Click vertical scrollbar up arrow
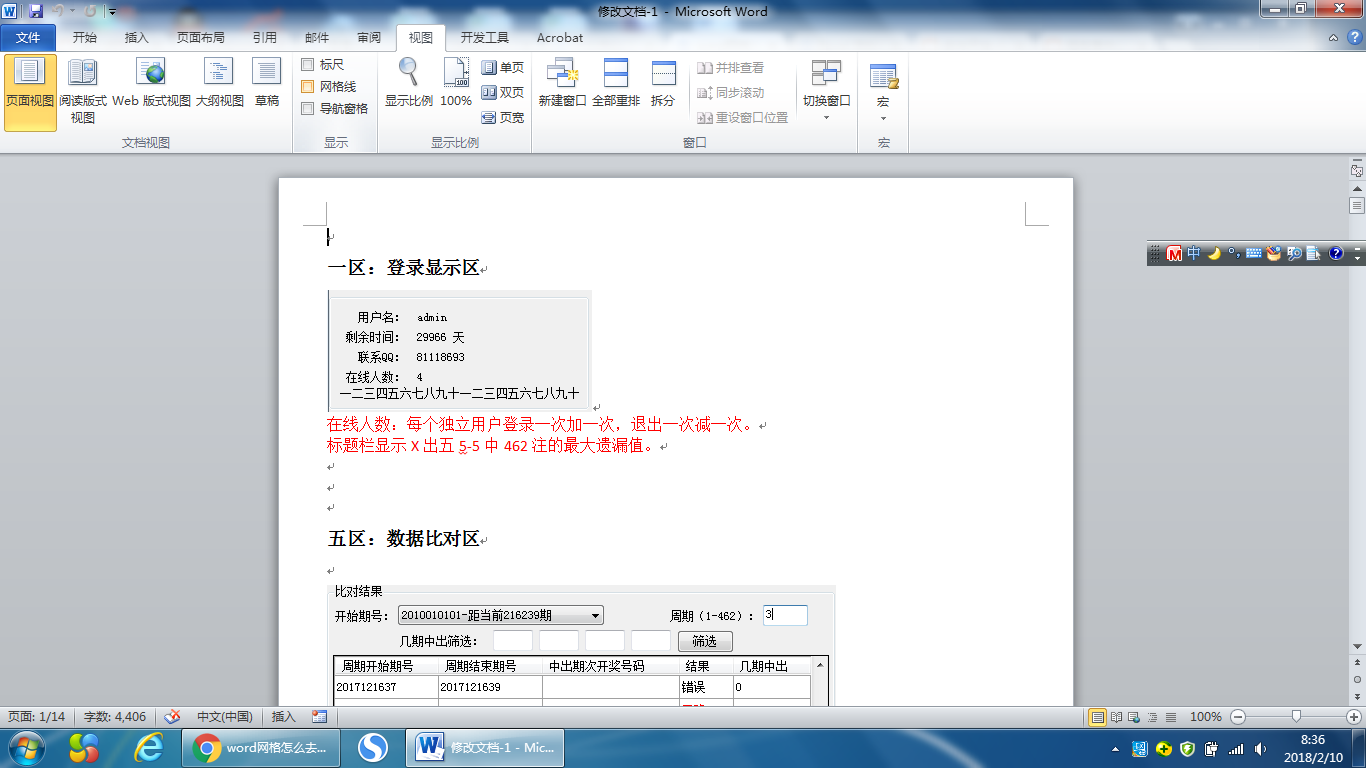The image size is (1366, 768). click(x=1357, y=190)
